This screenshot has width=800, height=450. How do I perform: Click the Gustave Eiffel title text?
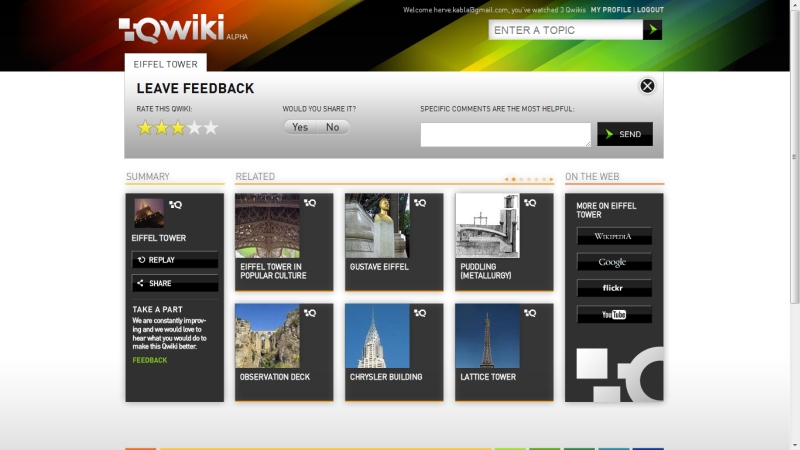(379, 267)
